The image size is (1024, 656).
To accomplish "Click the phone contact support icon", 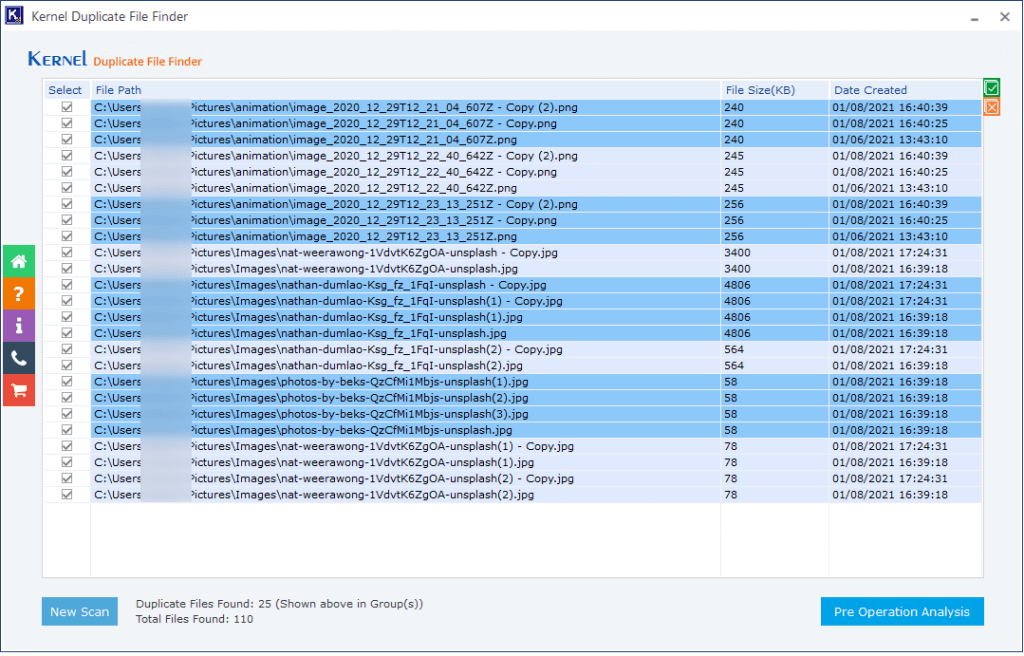I will click(19, 357).
